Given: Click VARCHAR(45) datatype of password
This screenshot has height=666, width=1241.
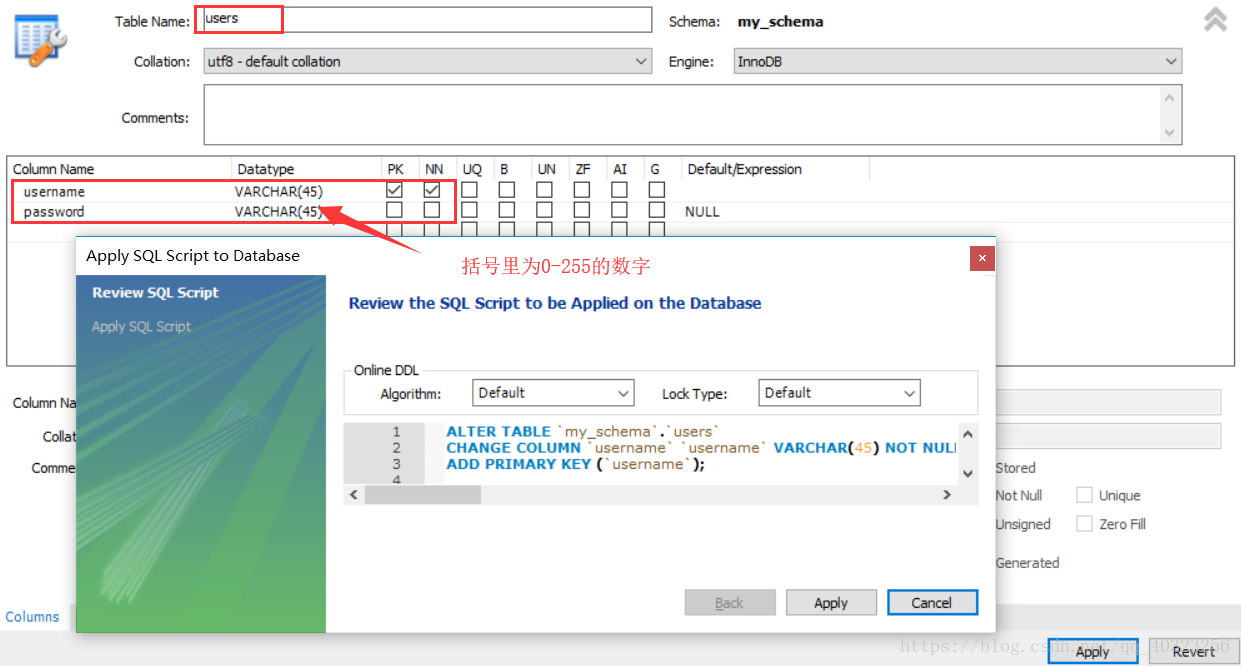Looking at the screenshot, I should point(279,212).
